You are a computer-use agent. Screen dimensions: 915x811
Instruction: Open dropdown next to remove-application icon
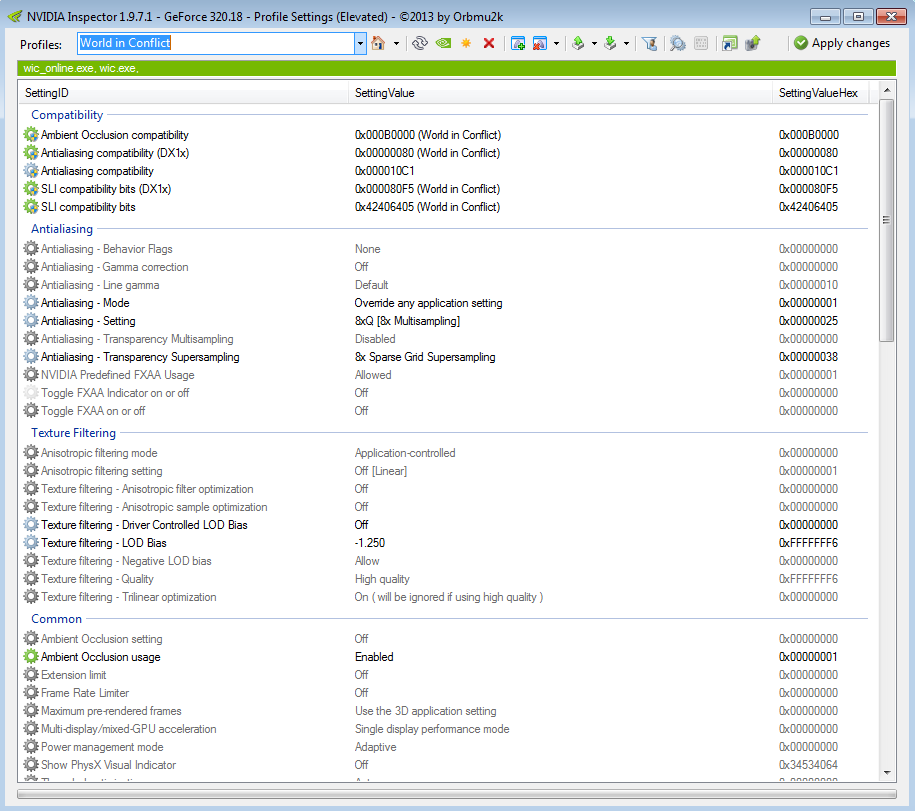pos(556,43)
